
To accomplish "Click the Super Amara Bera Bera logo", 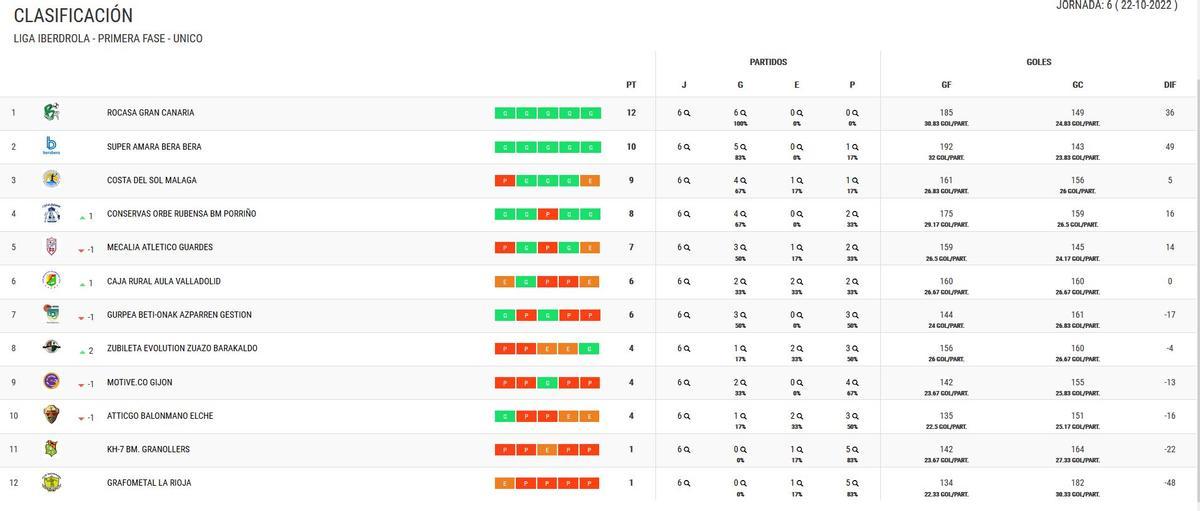I will click(51, 146).
